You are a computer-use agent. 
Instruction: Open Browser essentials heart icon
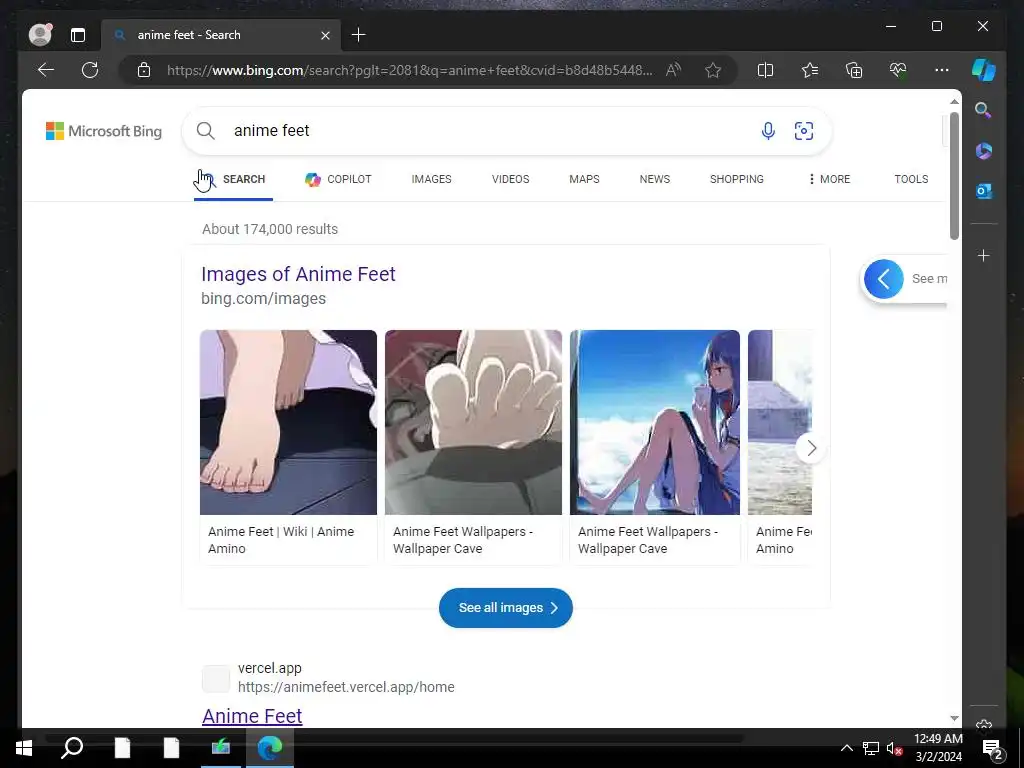click(x=898, y=70)
